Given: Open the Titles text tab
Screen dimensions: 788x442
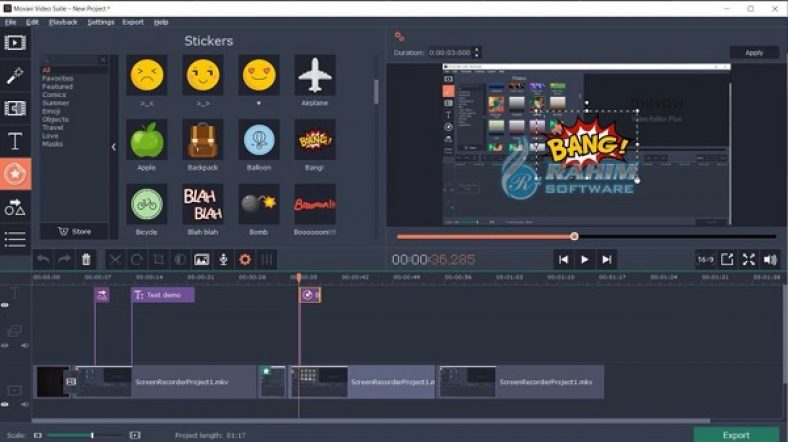Looking at the screenshot, I should (15, 141).
